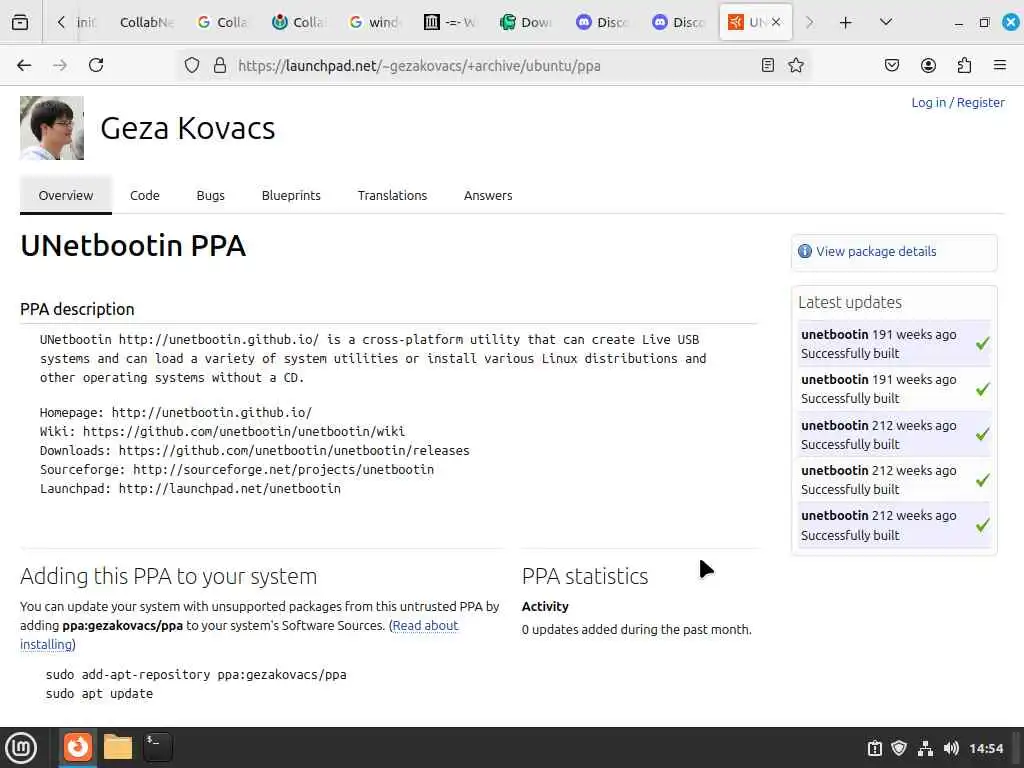Click the first unetbootin 212 weeks ago entry
This screenshot has width=1024, height=768.
(x=893, y=434)
